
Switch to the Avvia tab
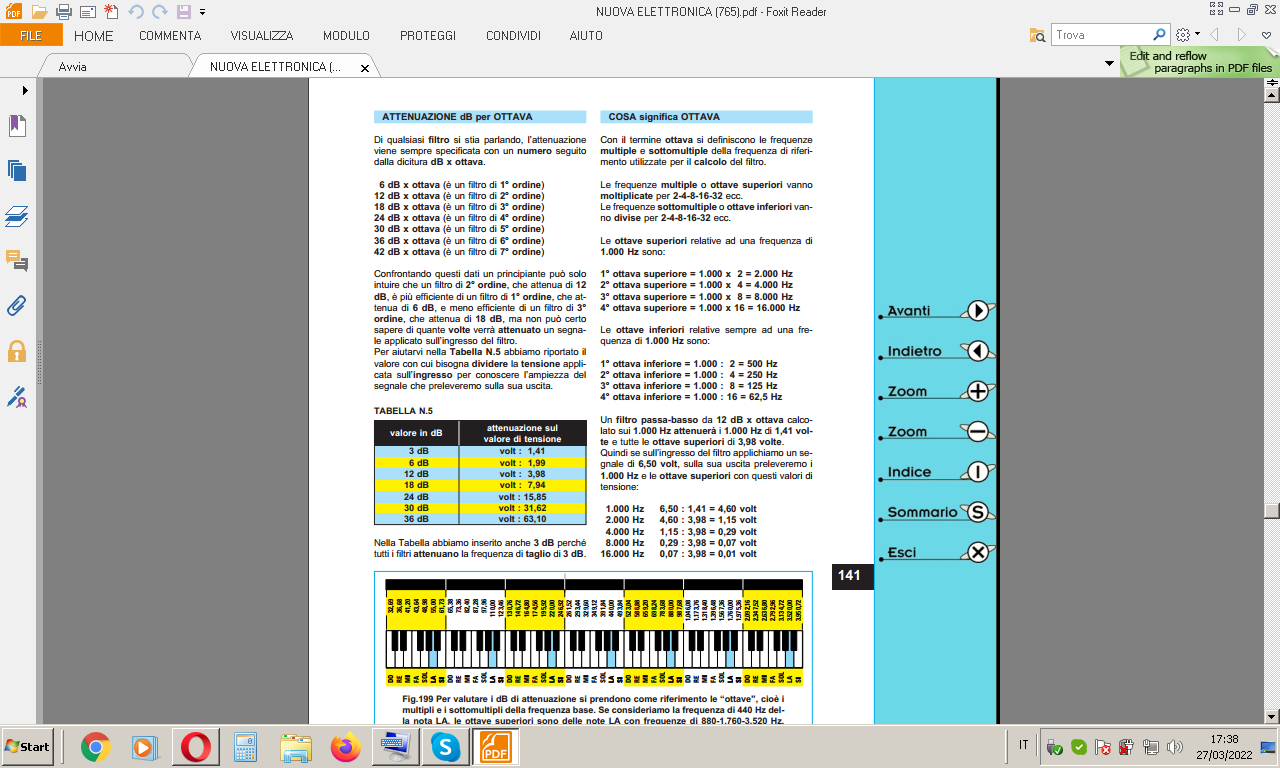72,67
